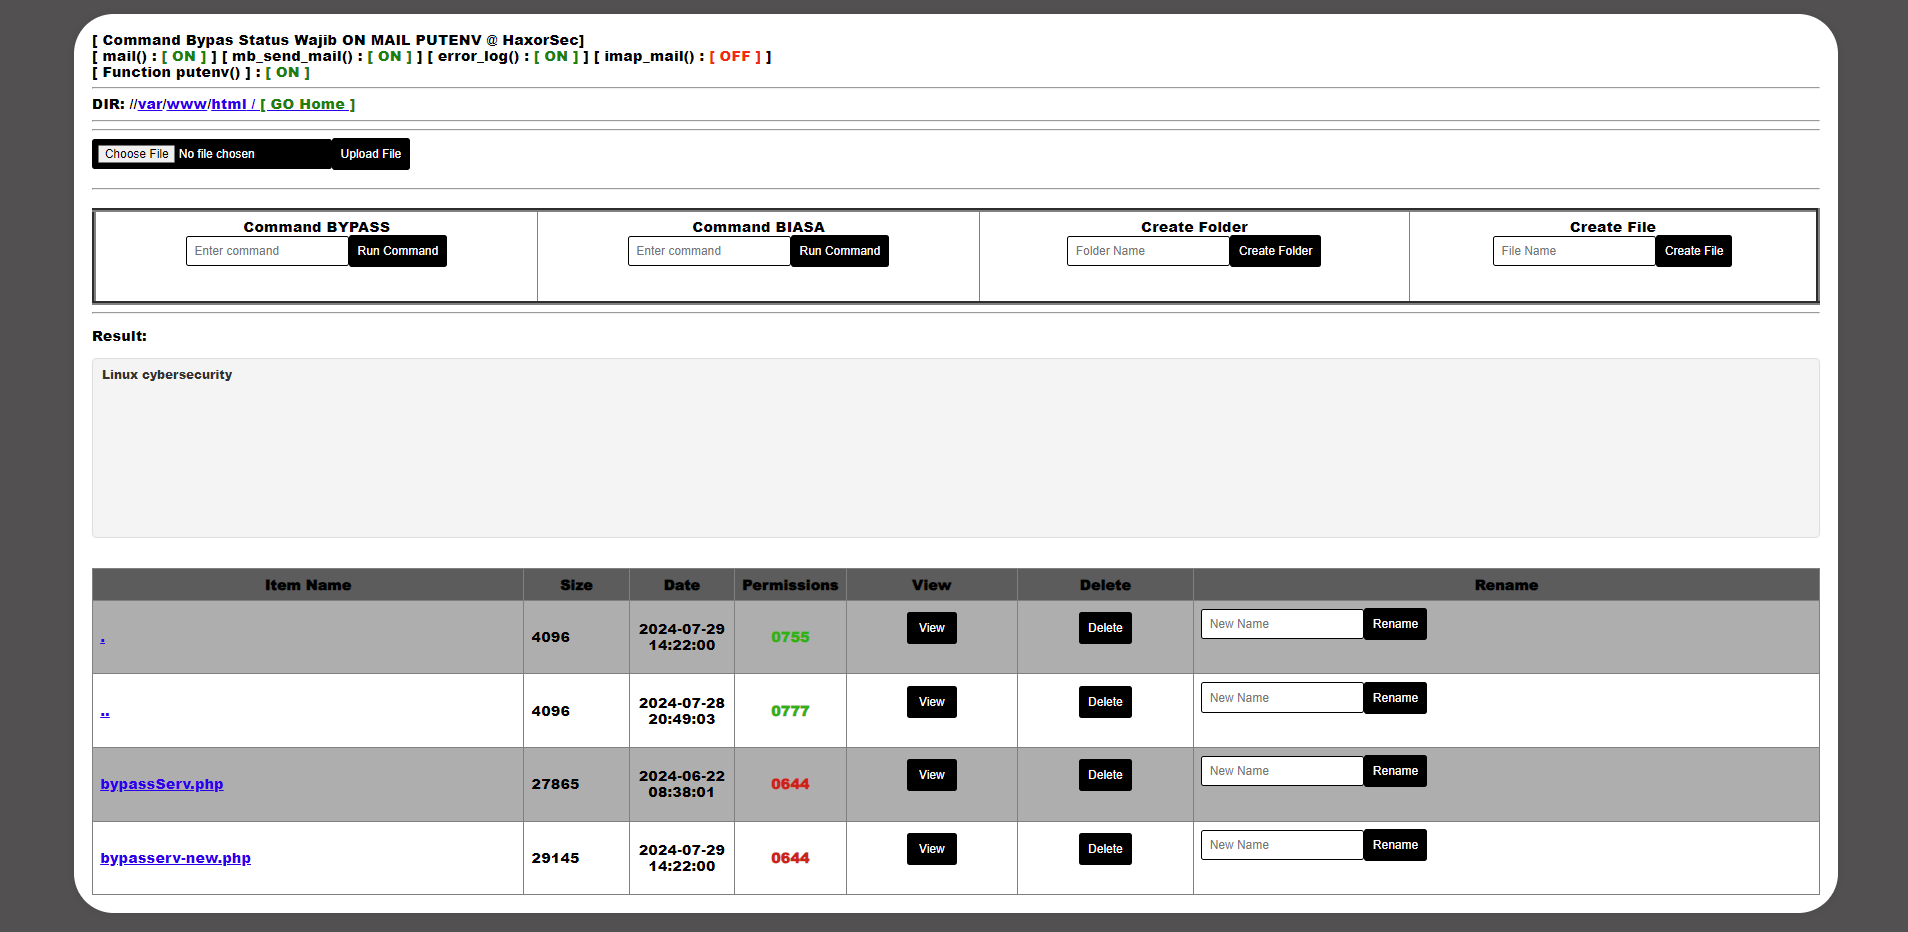Screen dimensions: 1908x932
Task: Click the size value 29145
Action: pos(555,858)
